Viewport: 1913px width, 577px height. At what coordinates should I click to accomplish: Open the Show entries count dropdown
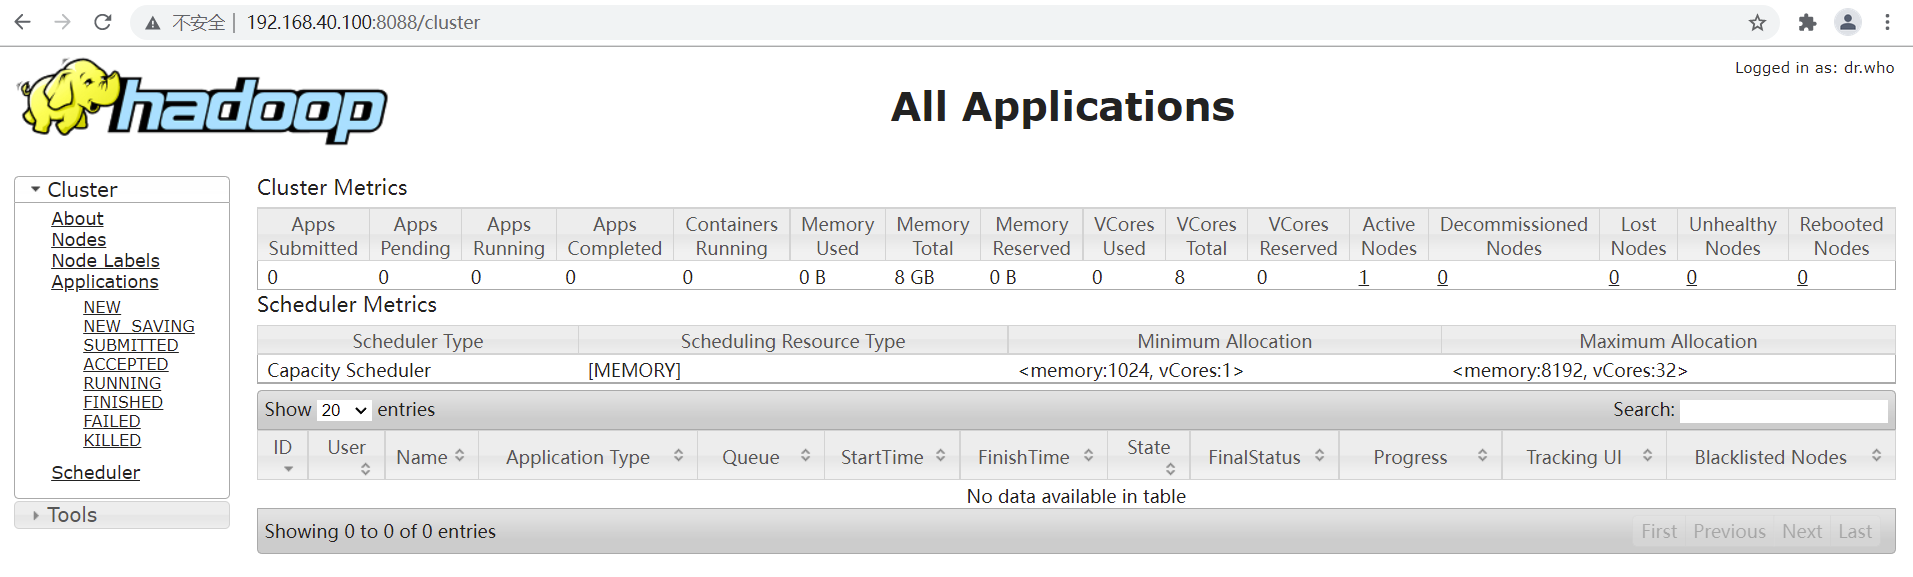point(344,410)
